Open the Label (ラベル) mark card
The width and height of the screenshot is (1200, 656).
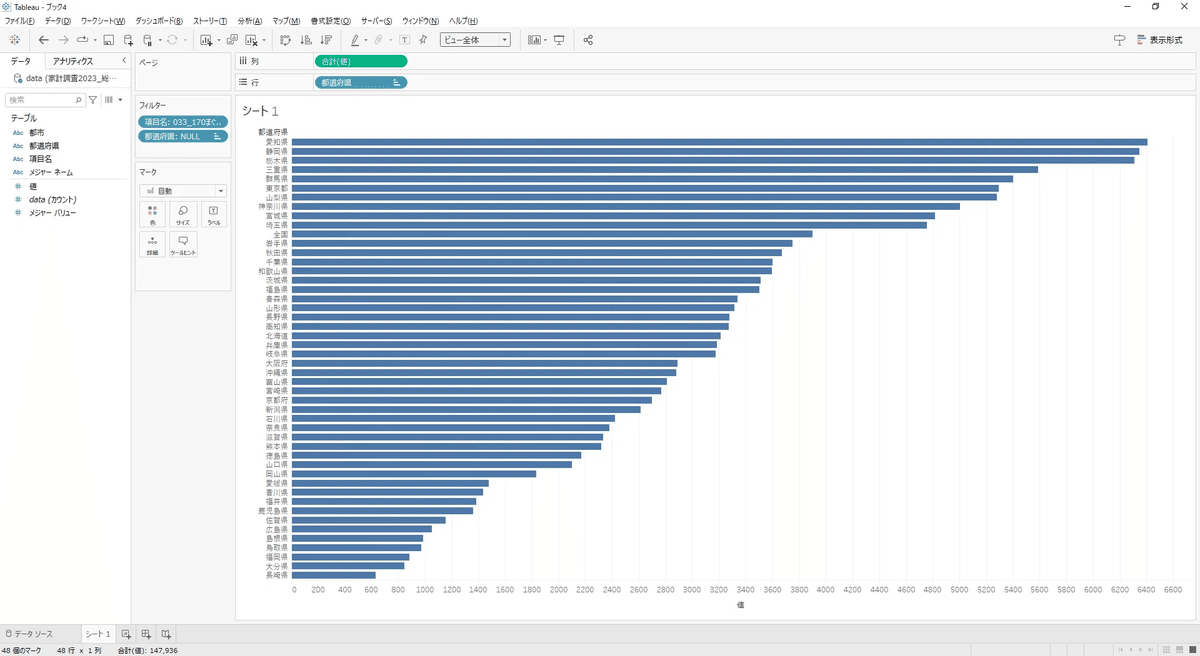[x=214, y=215]
